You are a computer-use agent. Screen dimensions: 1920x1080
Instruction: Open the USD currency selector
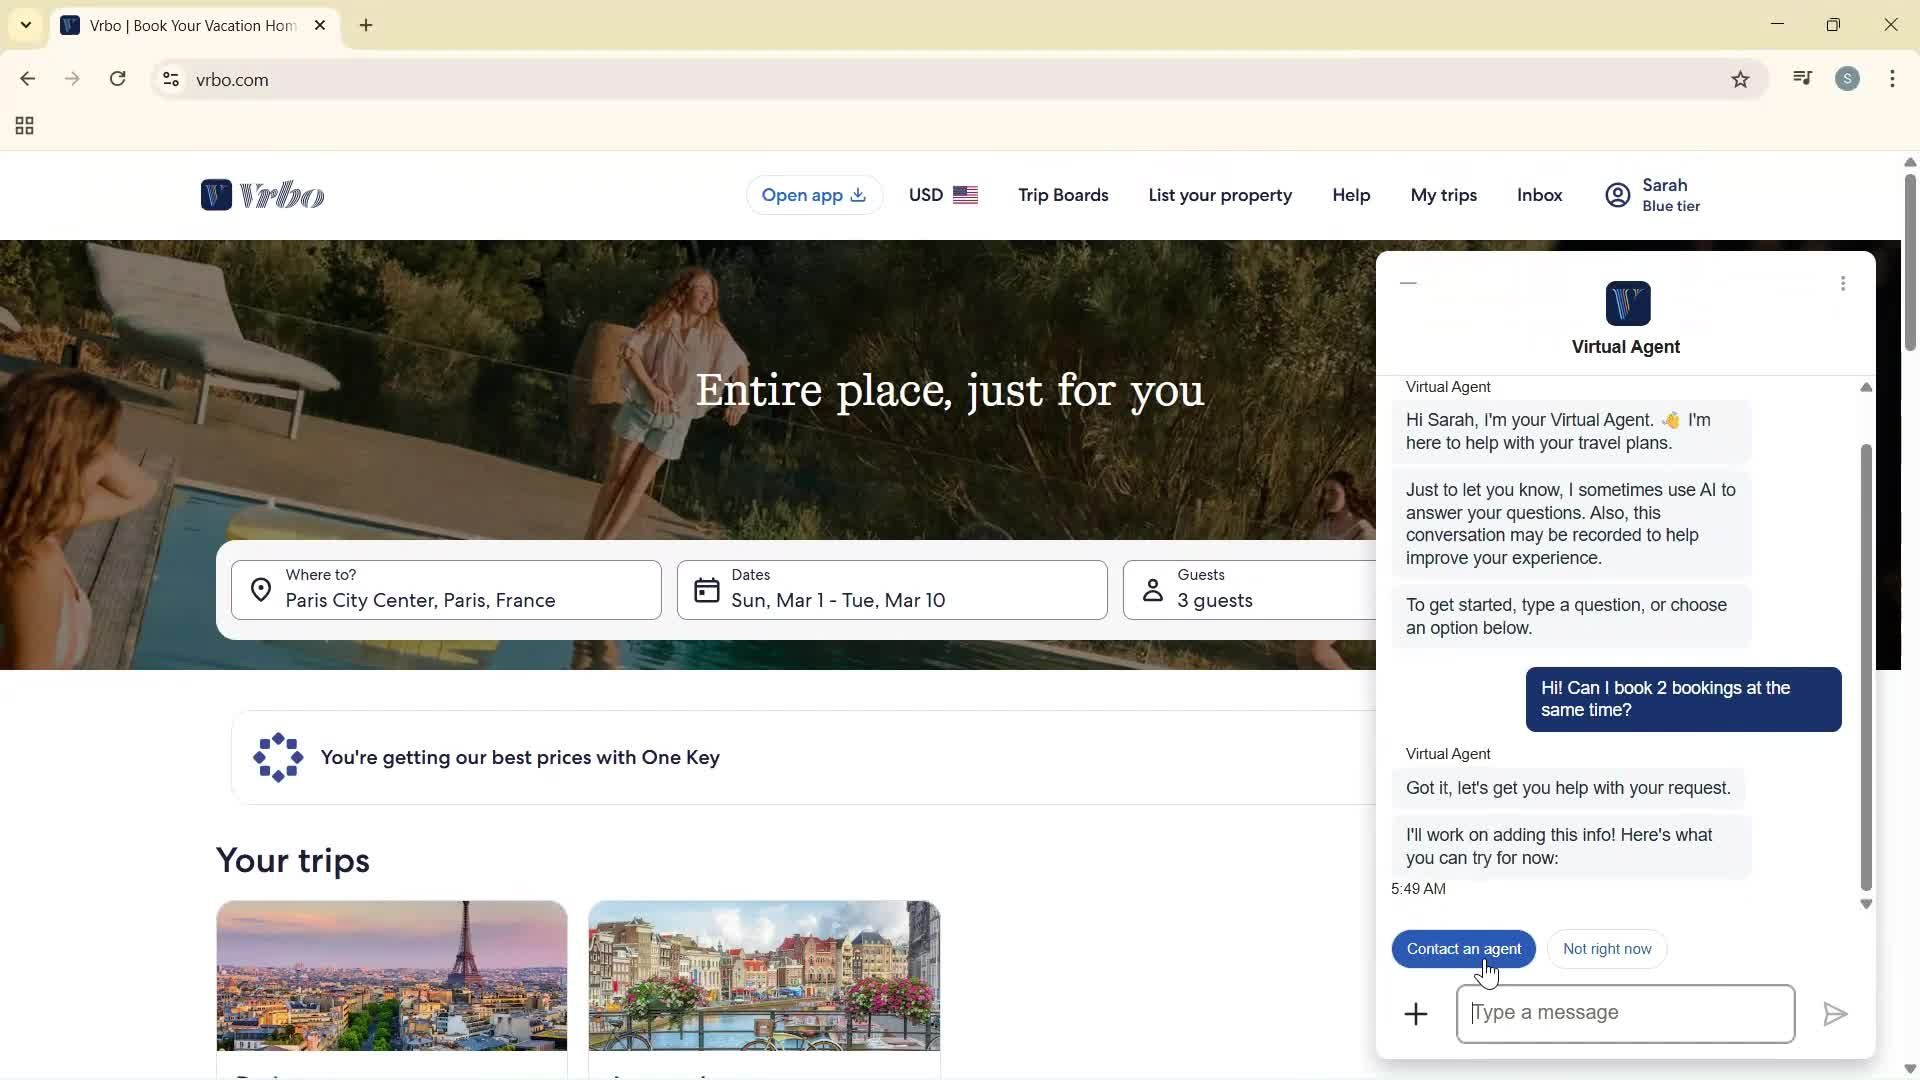pos(942,195)
